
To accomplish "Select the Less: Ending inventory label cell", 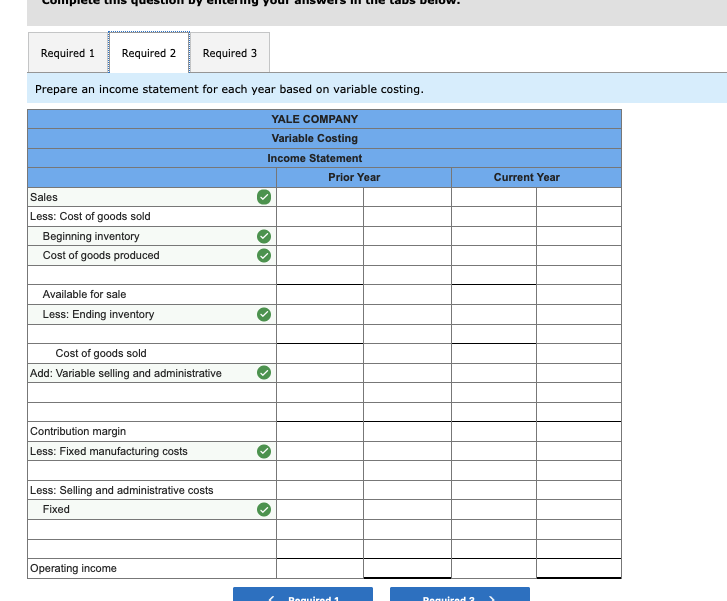I will 152,314.
